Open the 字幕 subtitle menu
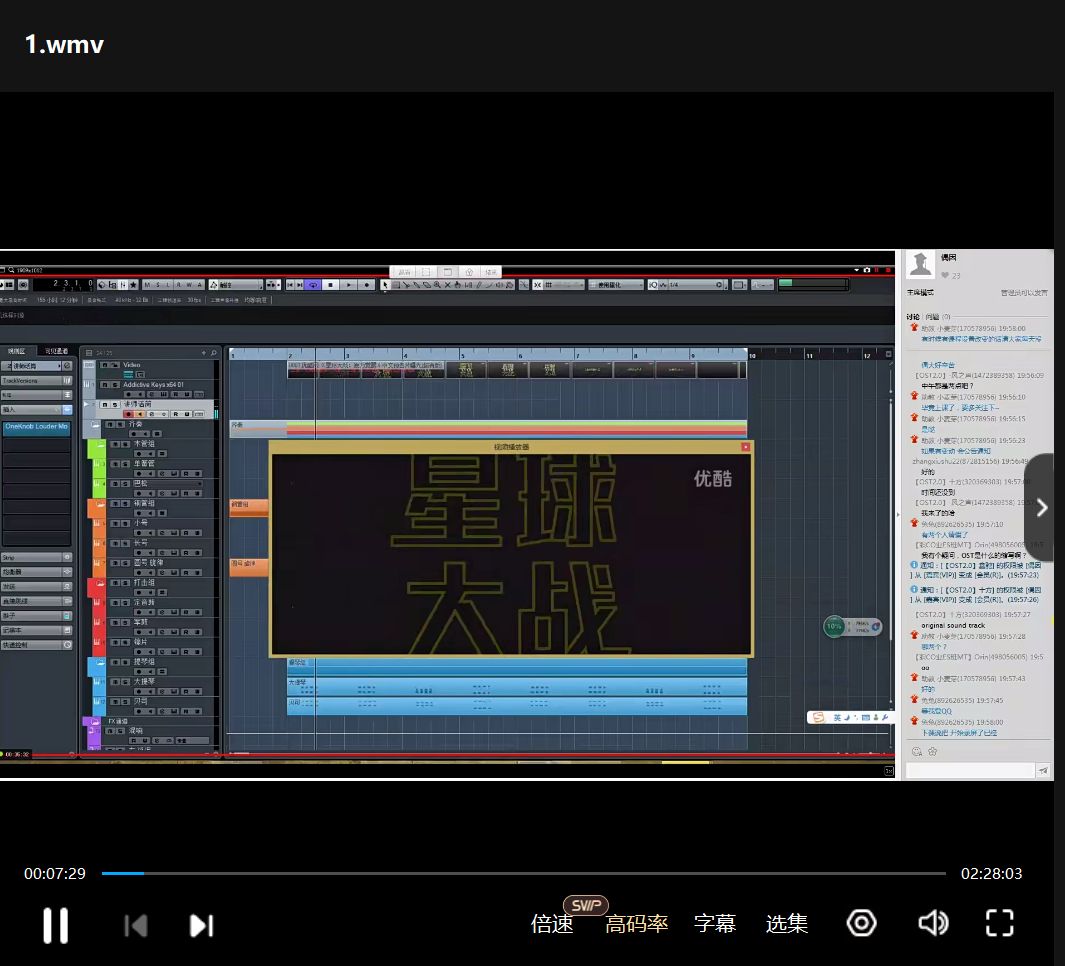 pyautogui.click(x=715, y=923)
